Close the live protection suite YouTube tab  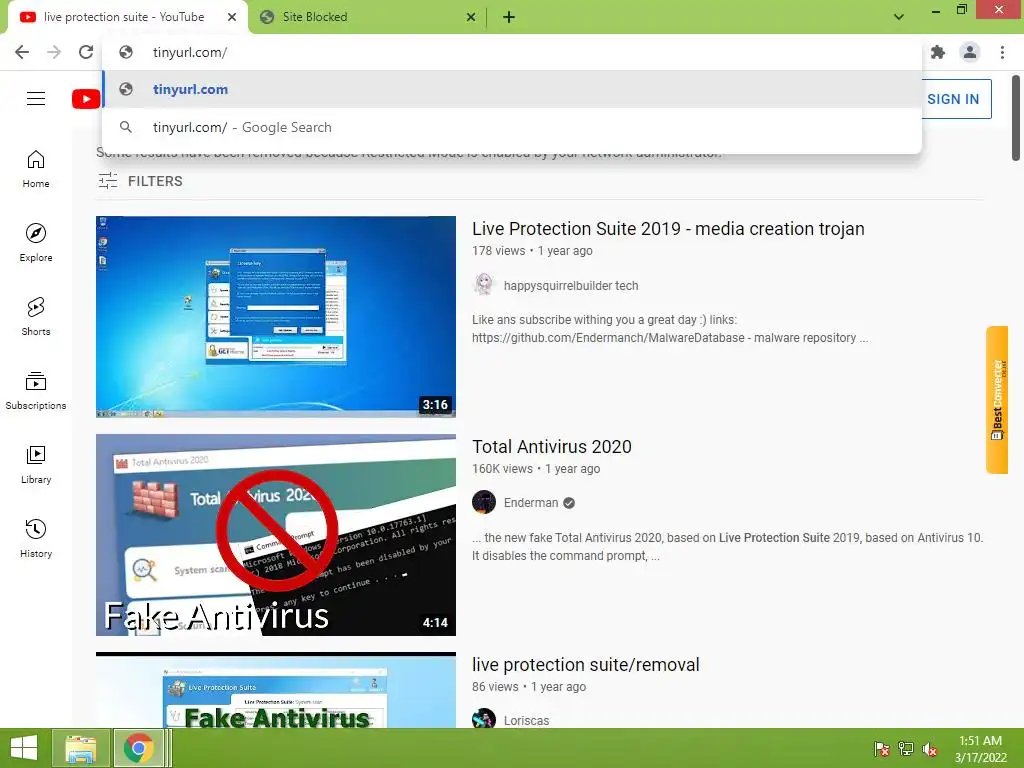point(232,17)
